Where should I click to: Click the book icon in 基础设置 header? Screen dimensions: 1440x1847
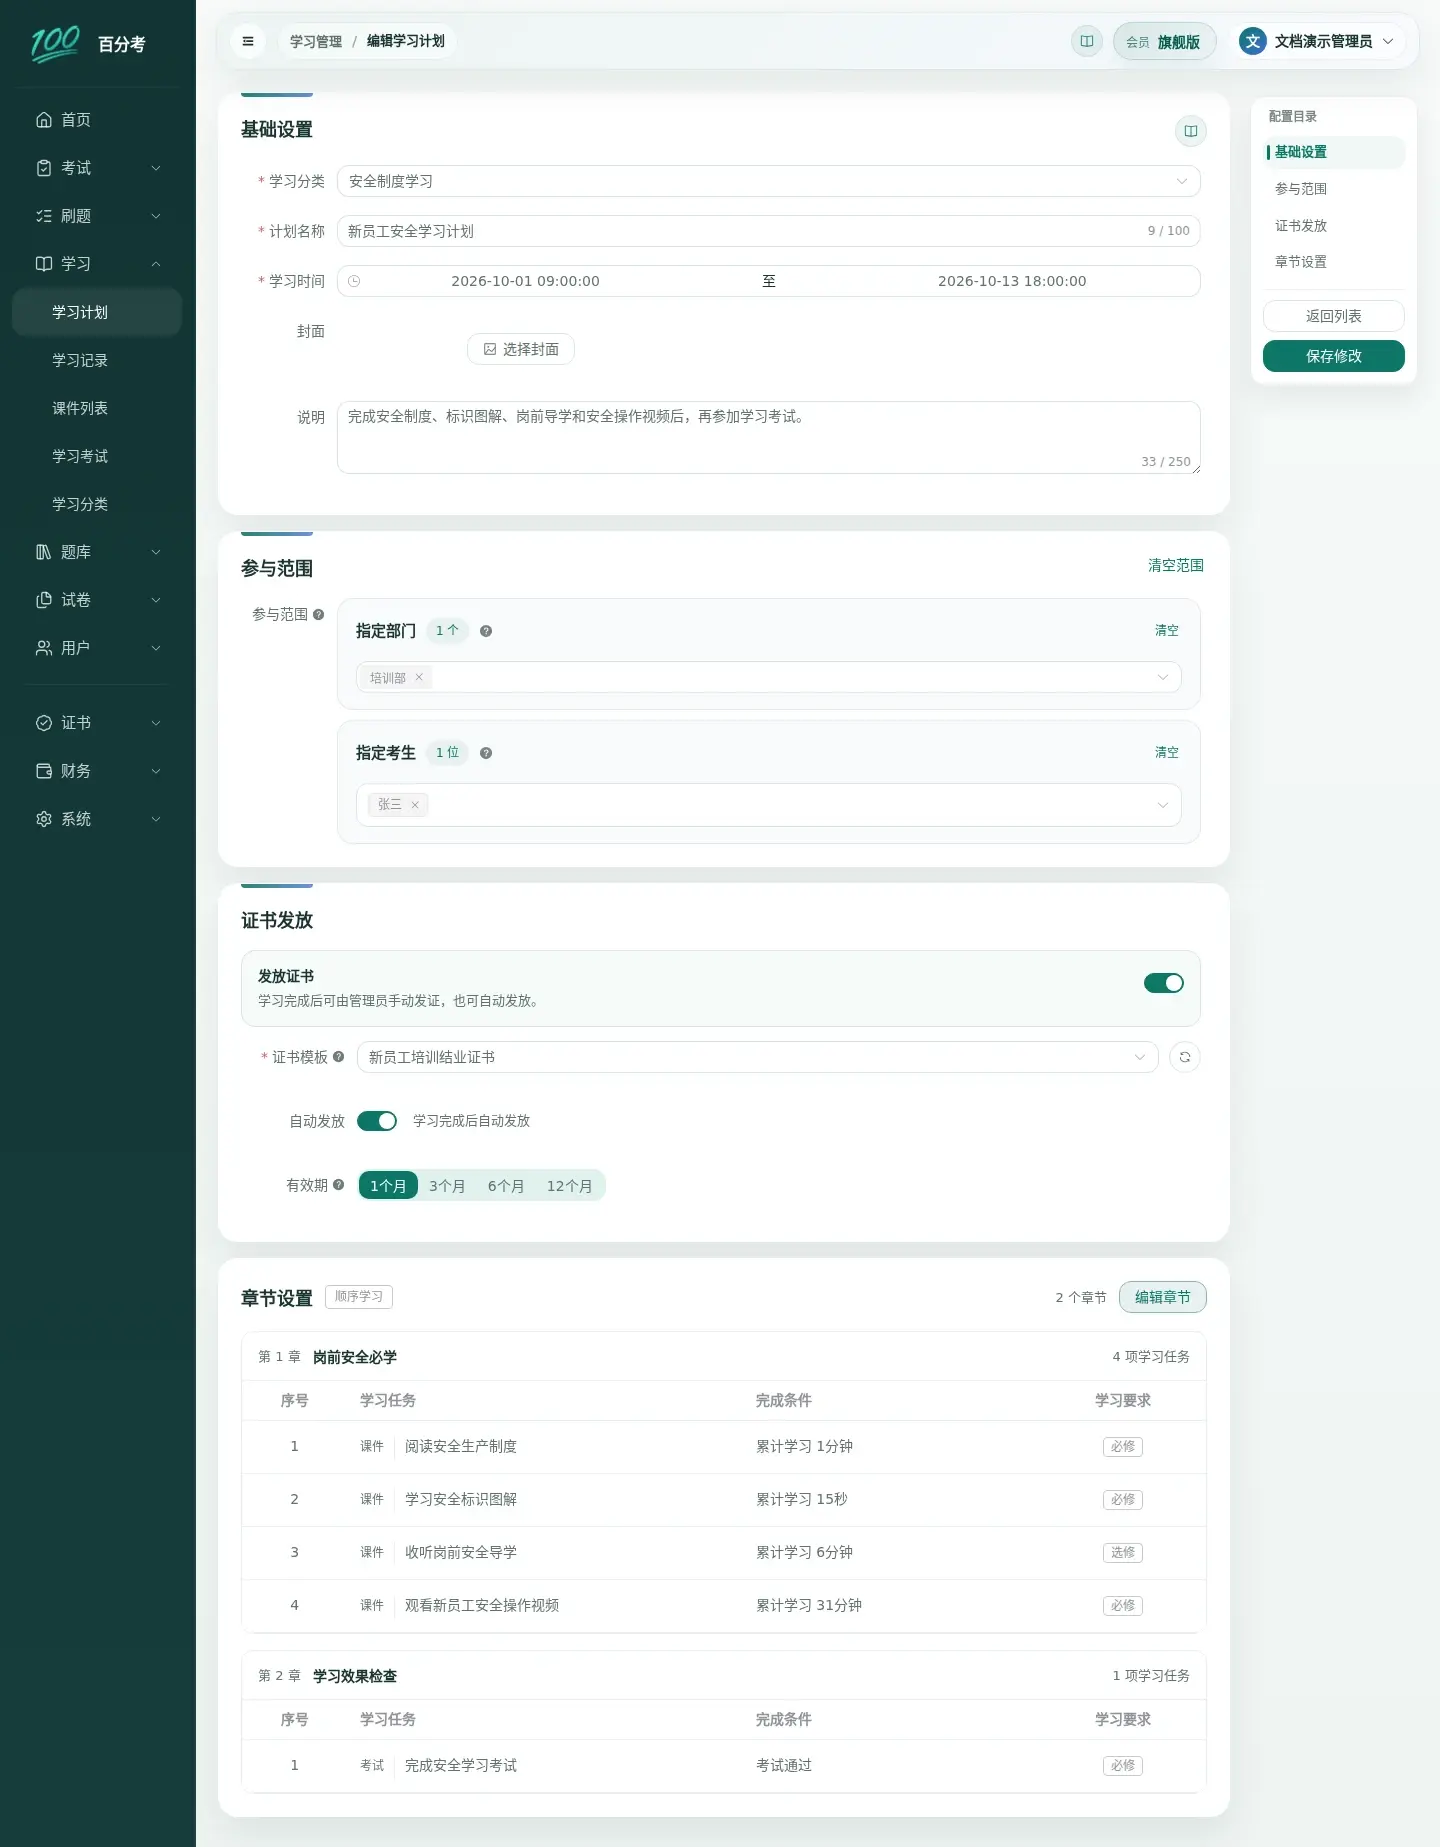(1190, 131)
